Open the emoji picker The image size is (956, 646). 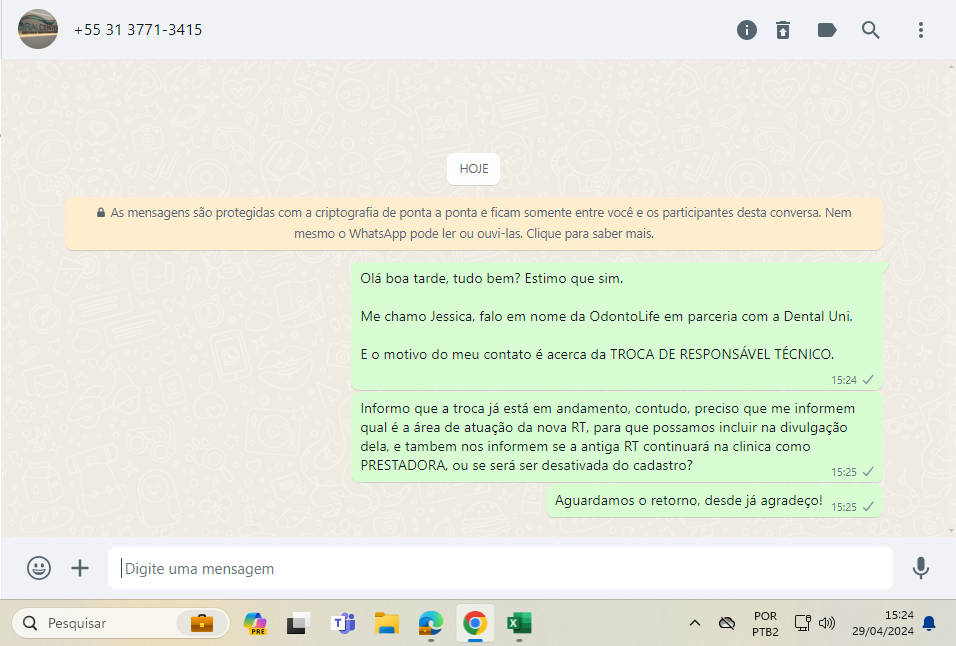point(39,568)
